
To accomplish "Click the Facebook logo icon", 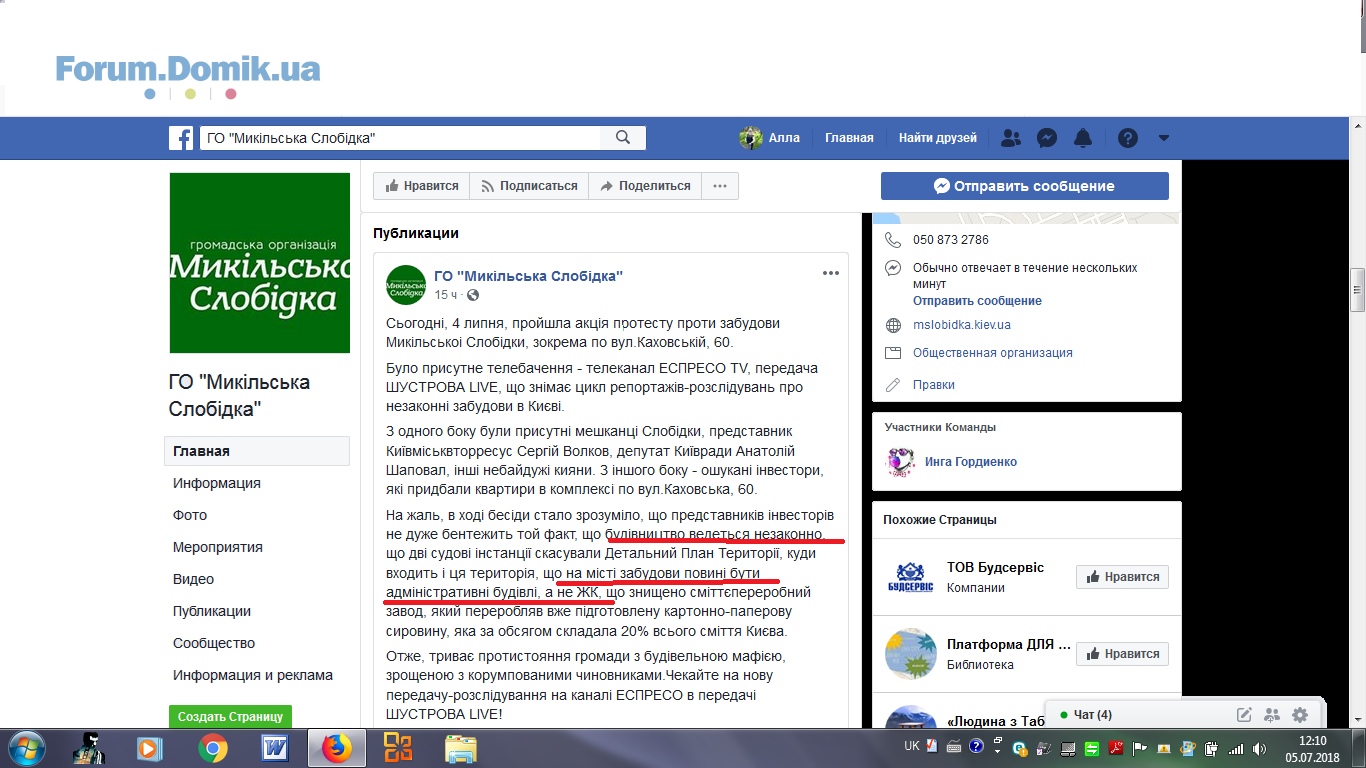I will pyautogui.click(x=181, y=138).
